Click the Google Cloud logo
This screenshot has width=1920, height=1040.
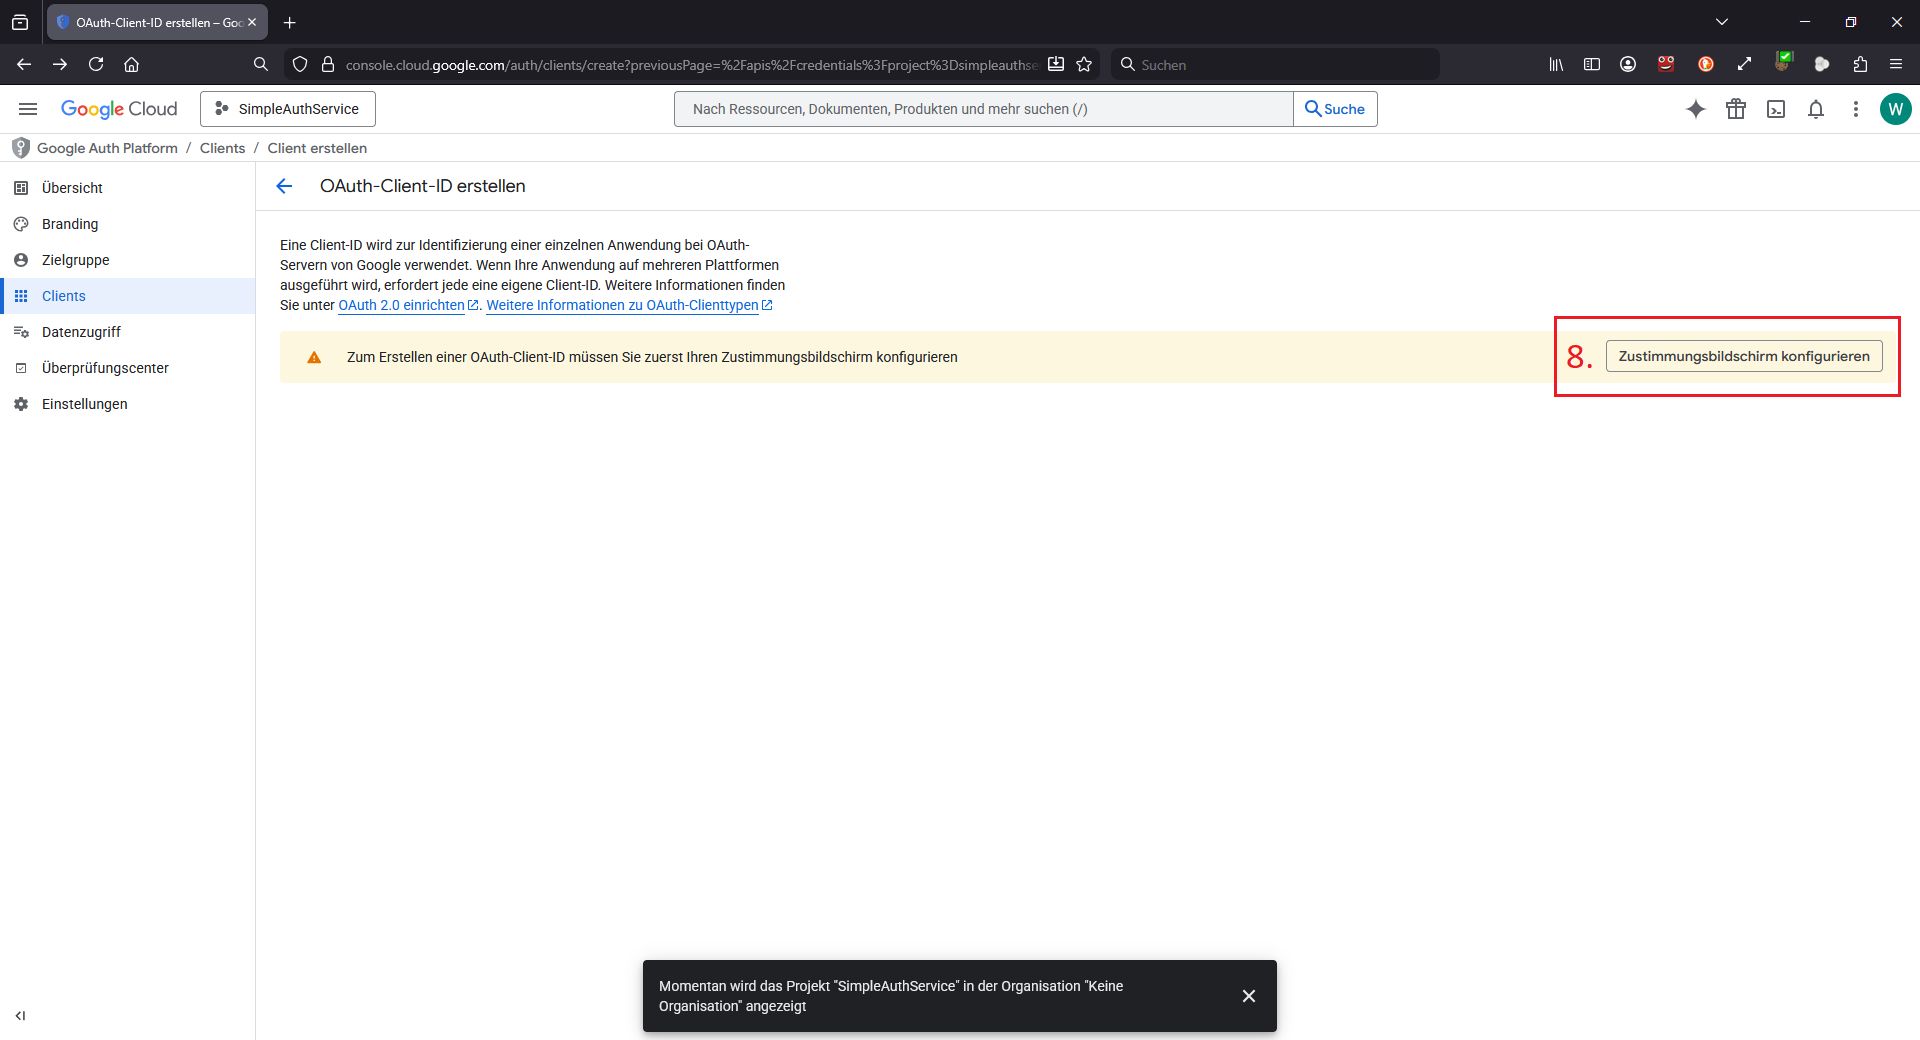119,109
